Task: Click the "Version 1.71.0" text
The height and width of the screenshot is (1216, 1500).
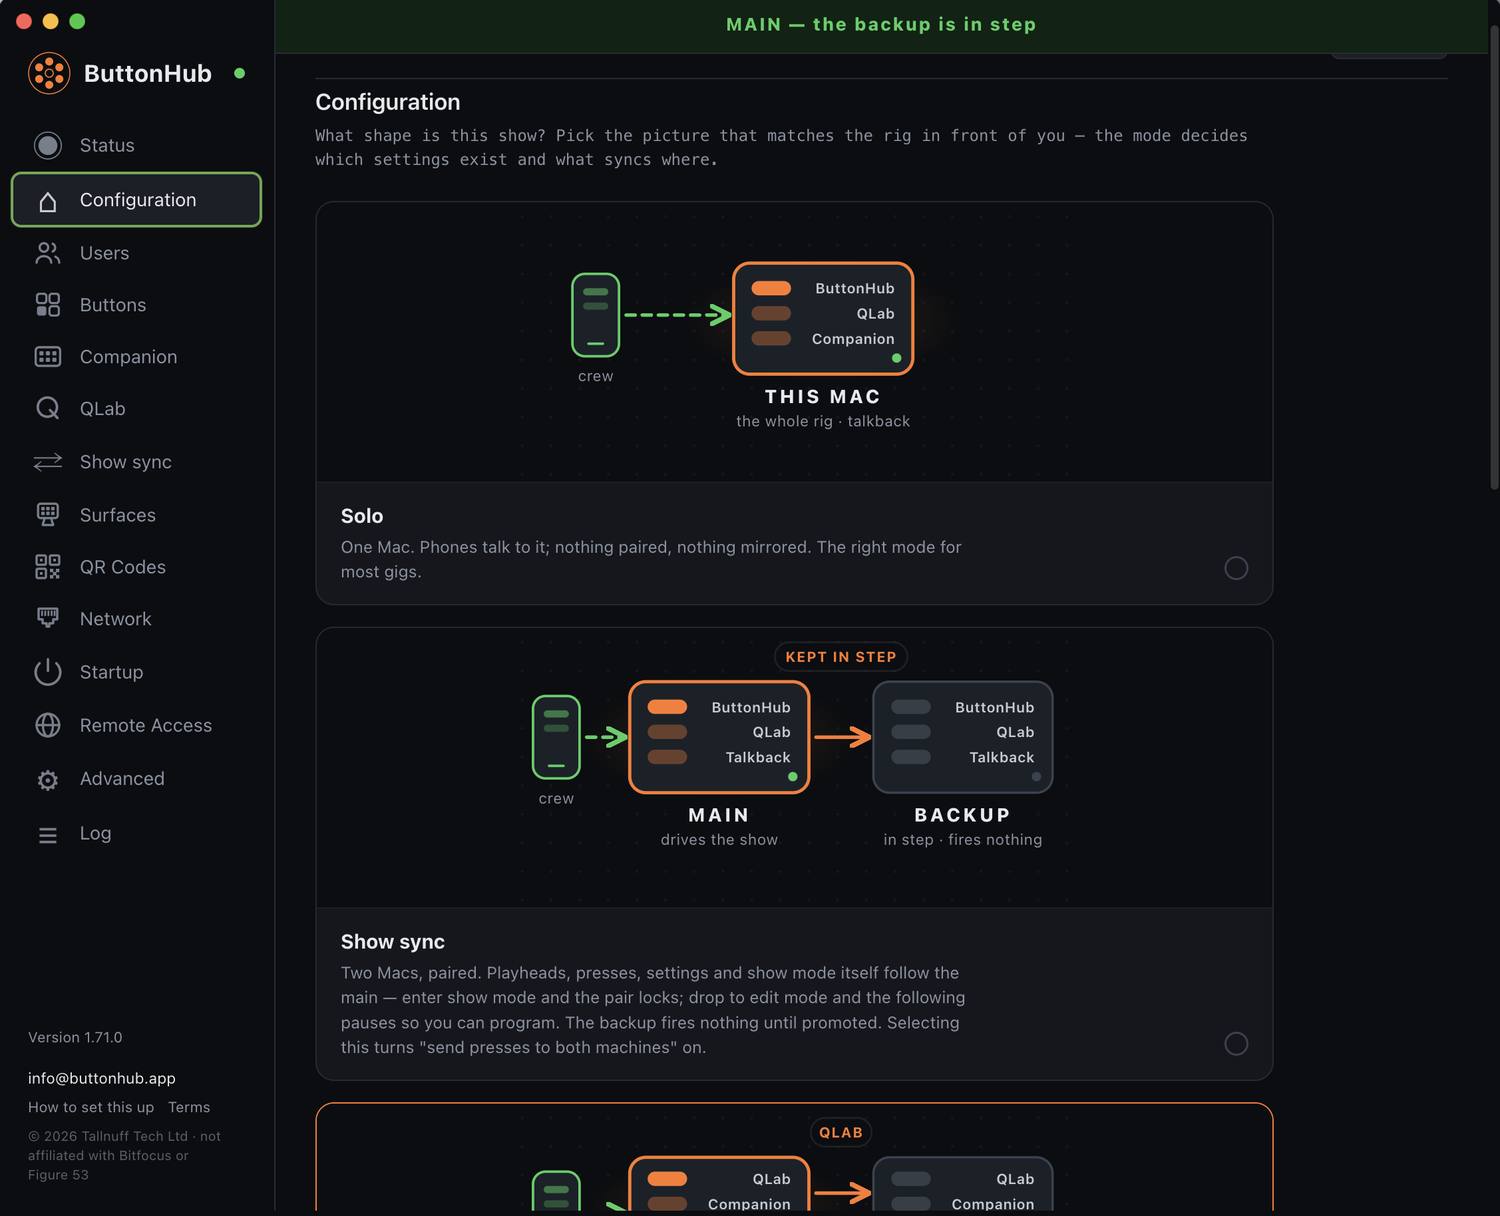Action: [x=75, y=1037]
